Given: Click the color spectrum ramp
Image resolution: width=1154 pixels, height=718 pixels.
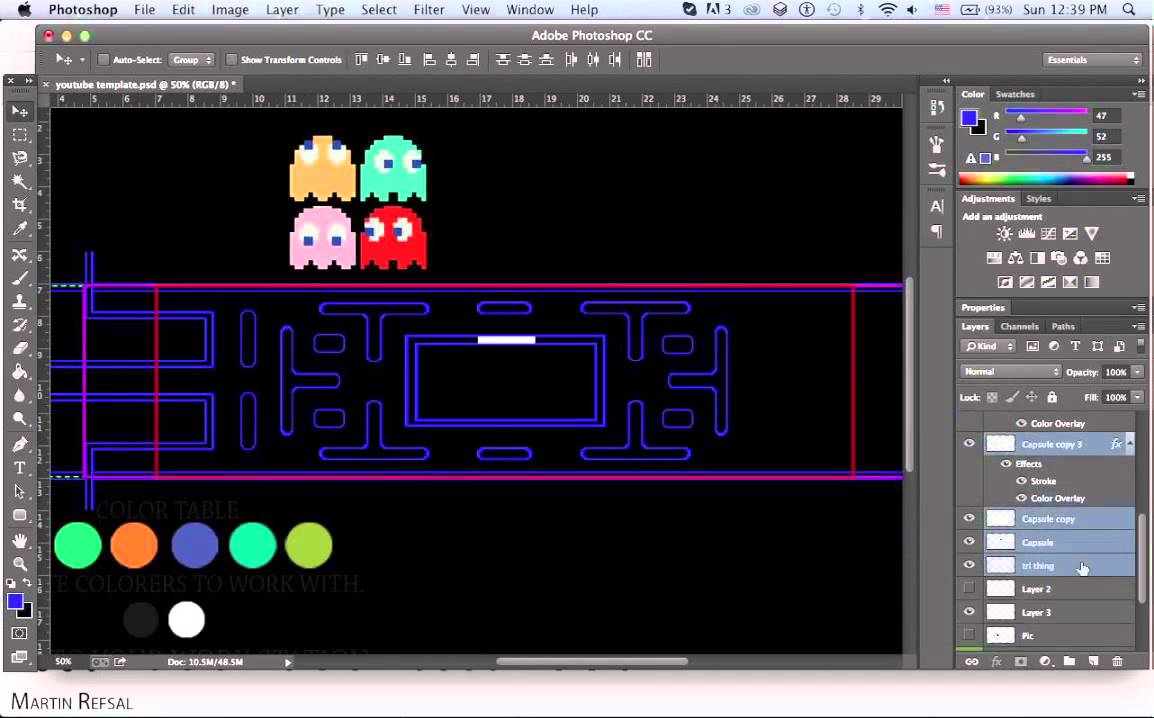Looking at the screenshot, I should click(x=1046, y=178).
